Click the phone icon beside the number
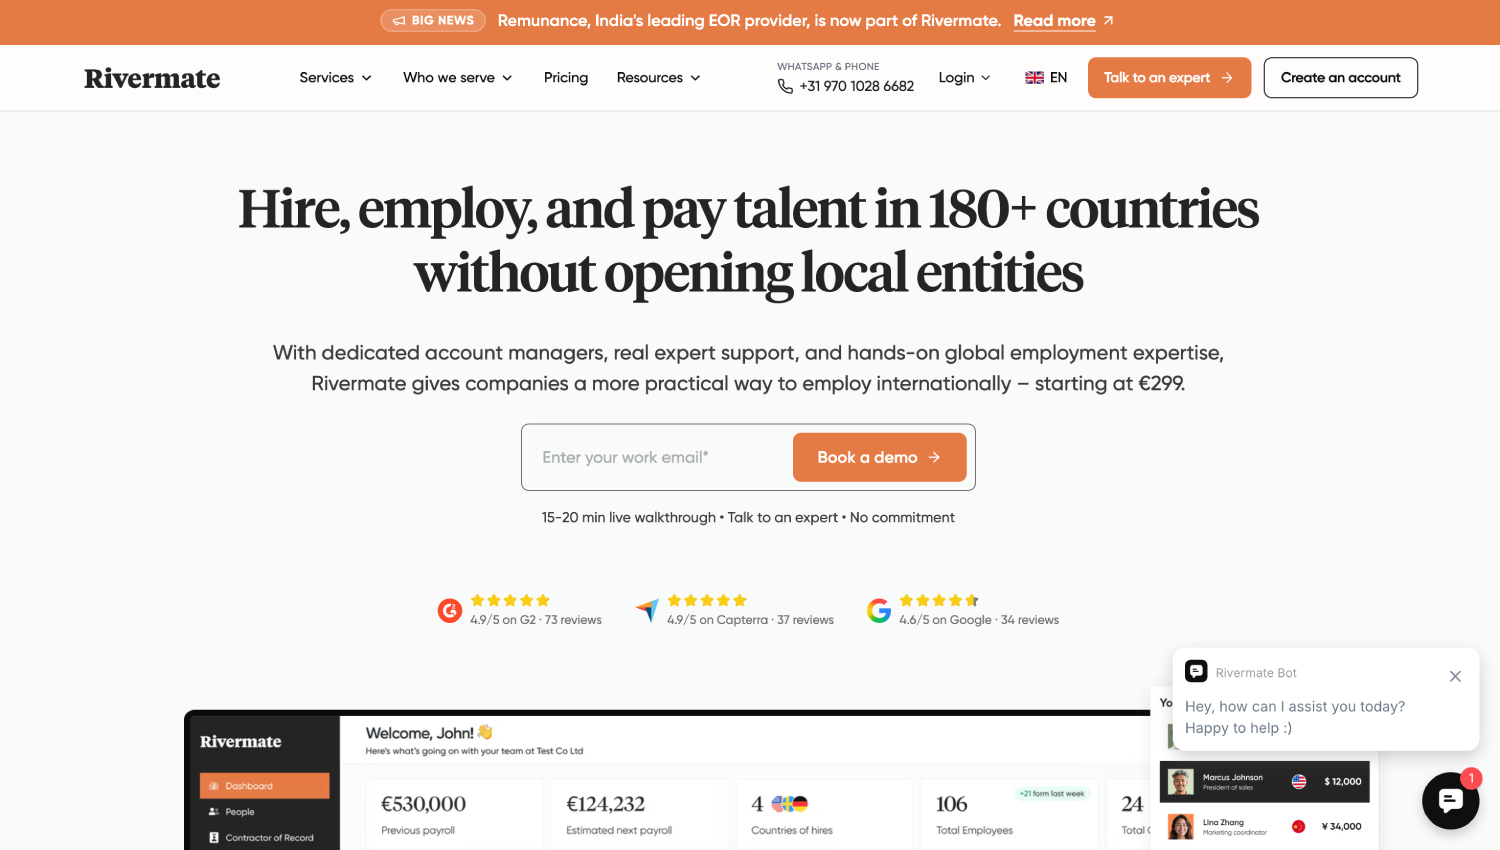 pos(785,86)
